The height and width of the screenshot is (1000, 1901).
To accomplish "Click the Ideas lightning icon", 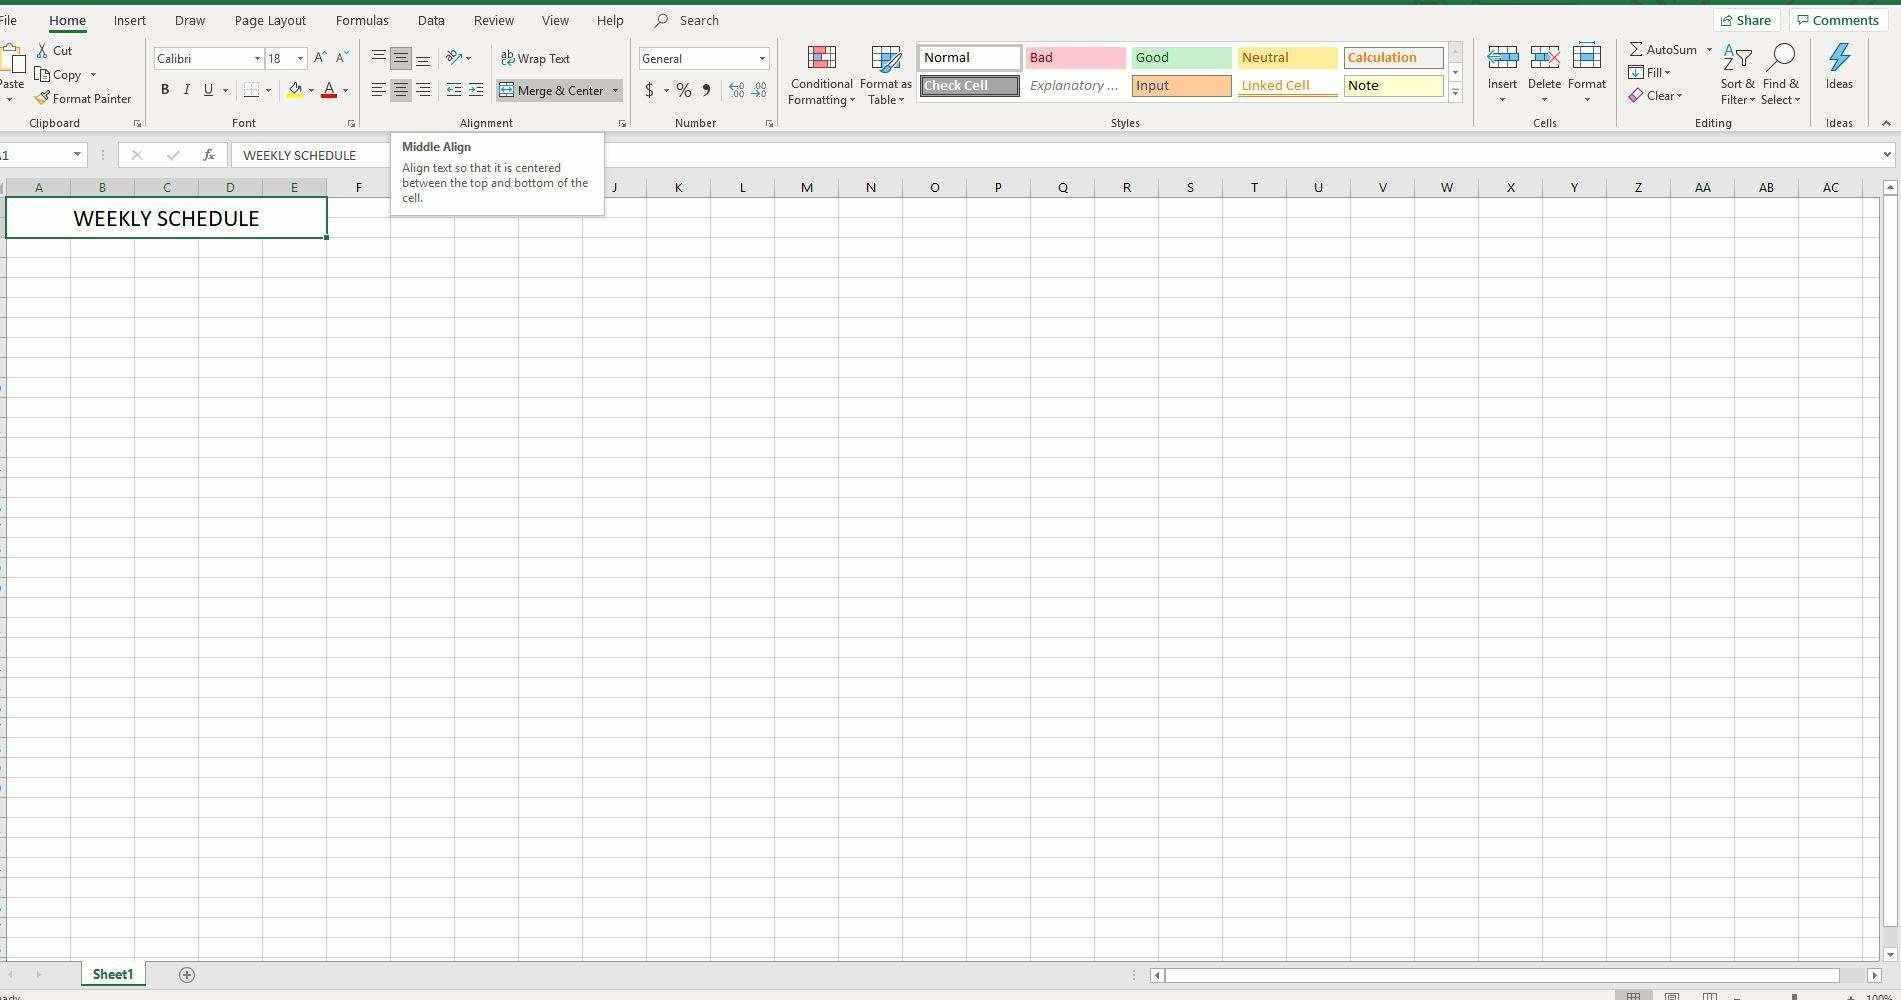I will [x=1839, y=58].
